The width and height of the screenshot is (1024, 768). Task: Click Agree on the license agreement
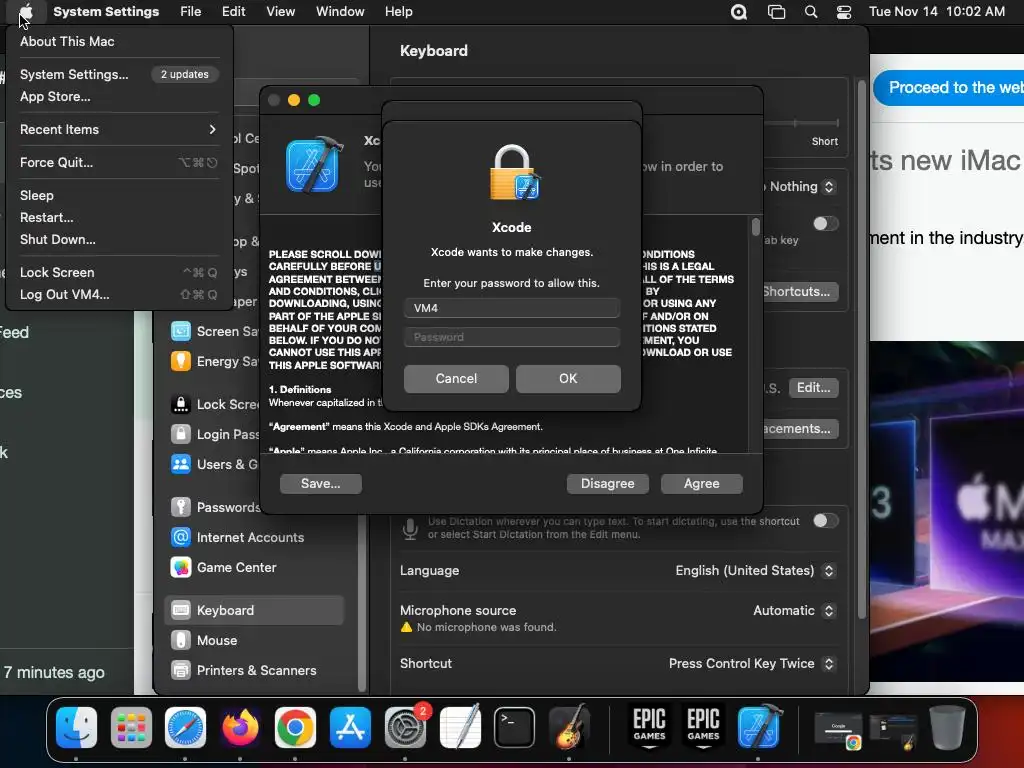[x=701, y=483]
